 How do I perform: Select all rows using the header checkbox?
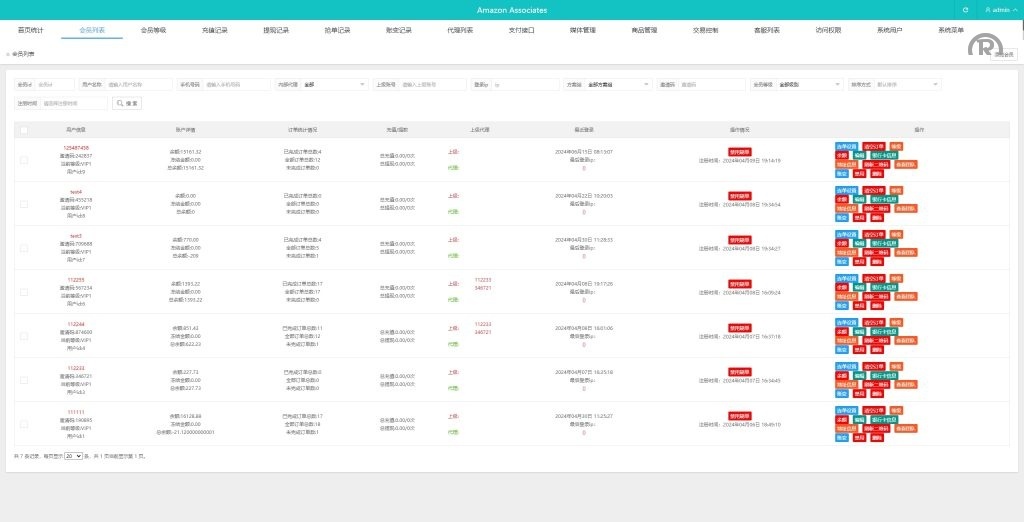(23, 130)
